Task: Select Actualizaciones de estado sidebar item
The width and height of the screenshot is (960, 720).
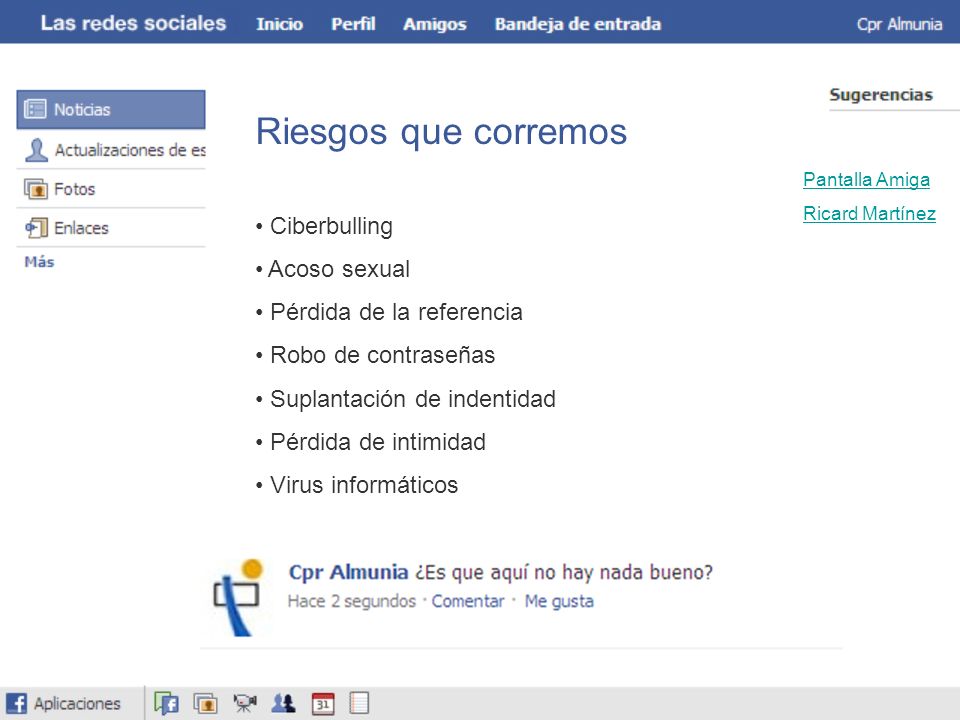Action: click(x=111, y=149)
